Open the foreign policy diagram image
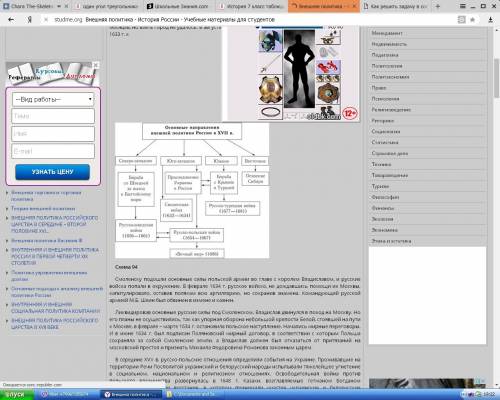 pyautogui.click(x=192, y=190)
